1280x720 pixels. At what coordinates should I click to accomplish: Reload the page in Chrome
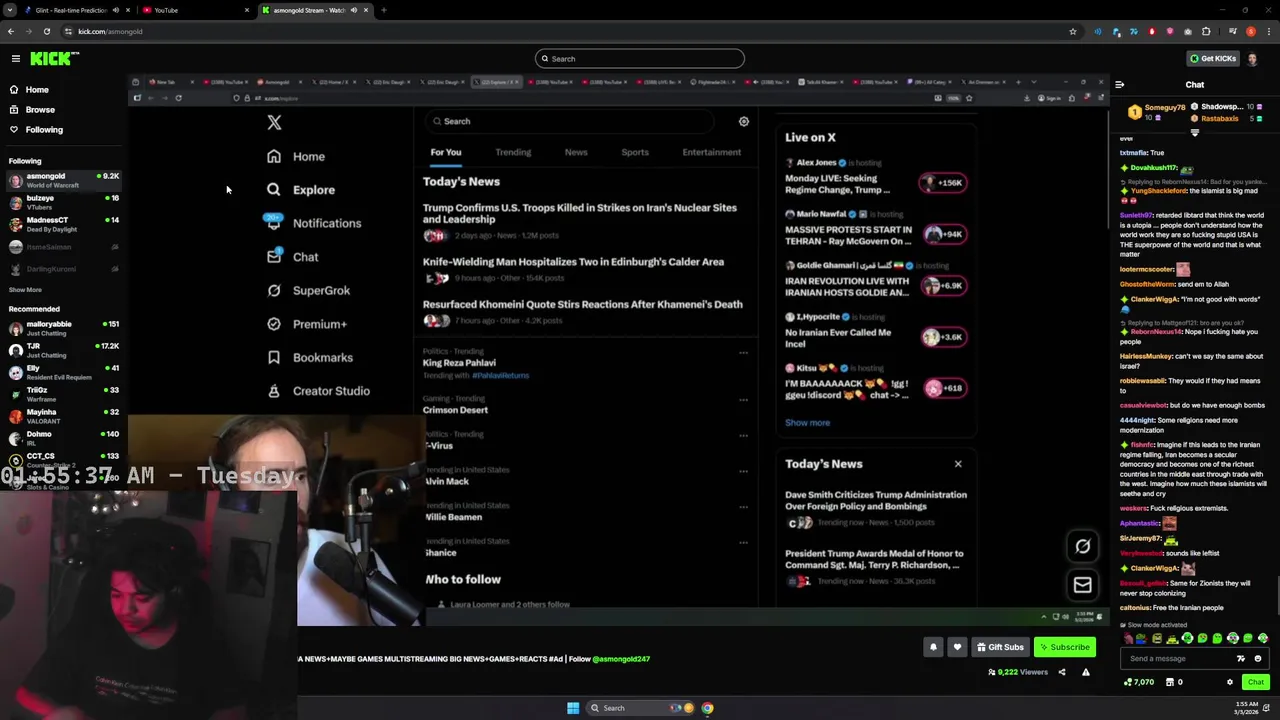point(46,31)
